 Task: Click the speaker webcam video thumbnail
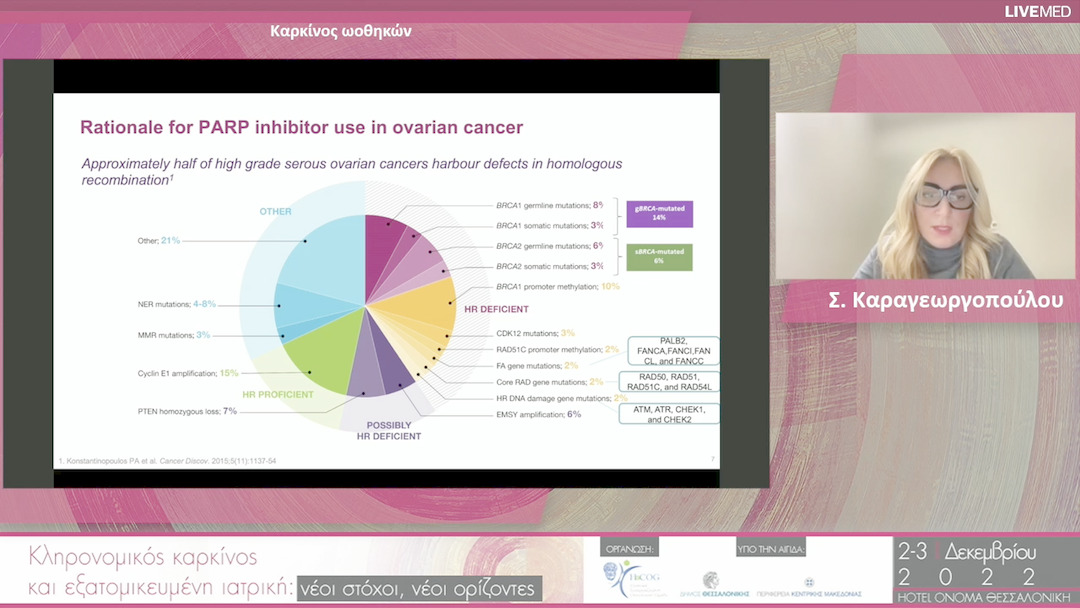pos(925,196)
